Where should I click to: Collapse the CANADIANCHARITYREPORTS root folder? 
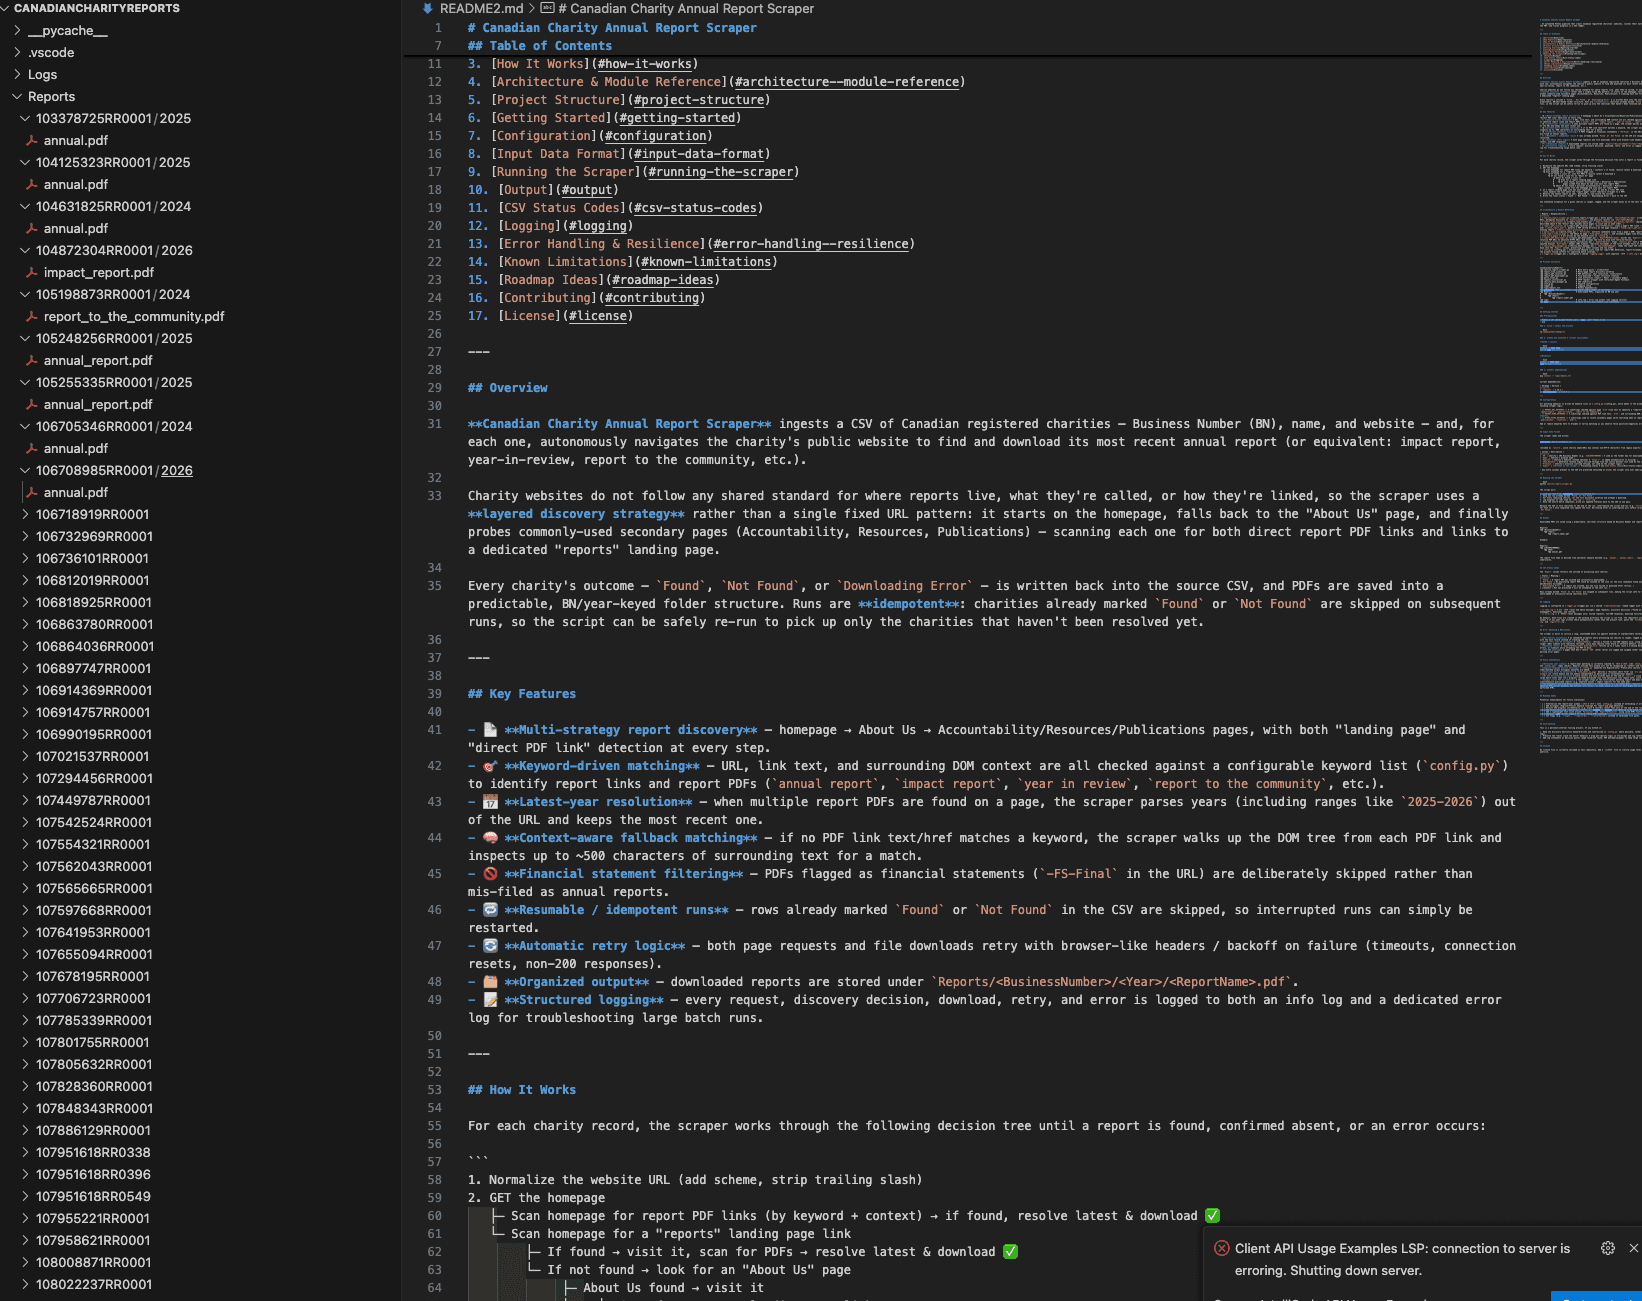point(6,8)
